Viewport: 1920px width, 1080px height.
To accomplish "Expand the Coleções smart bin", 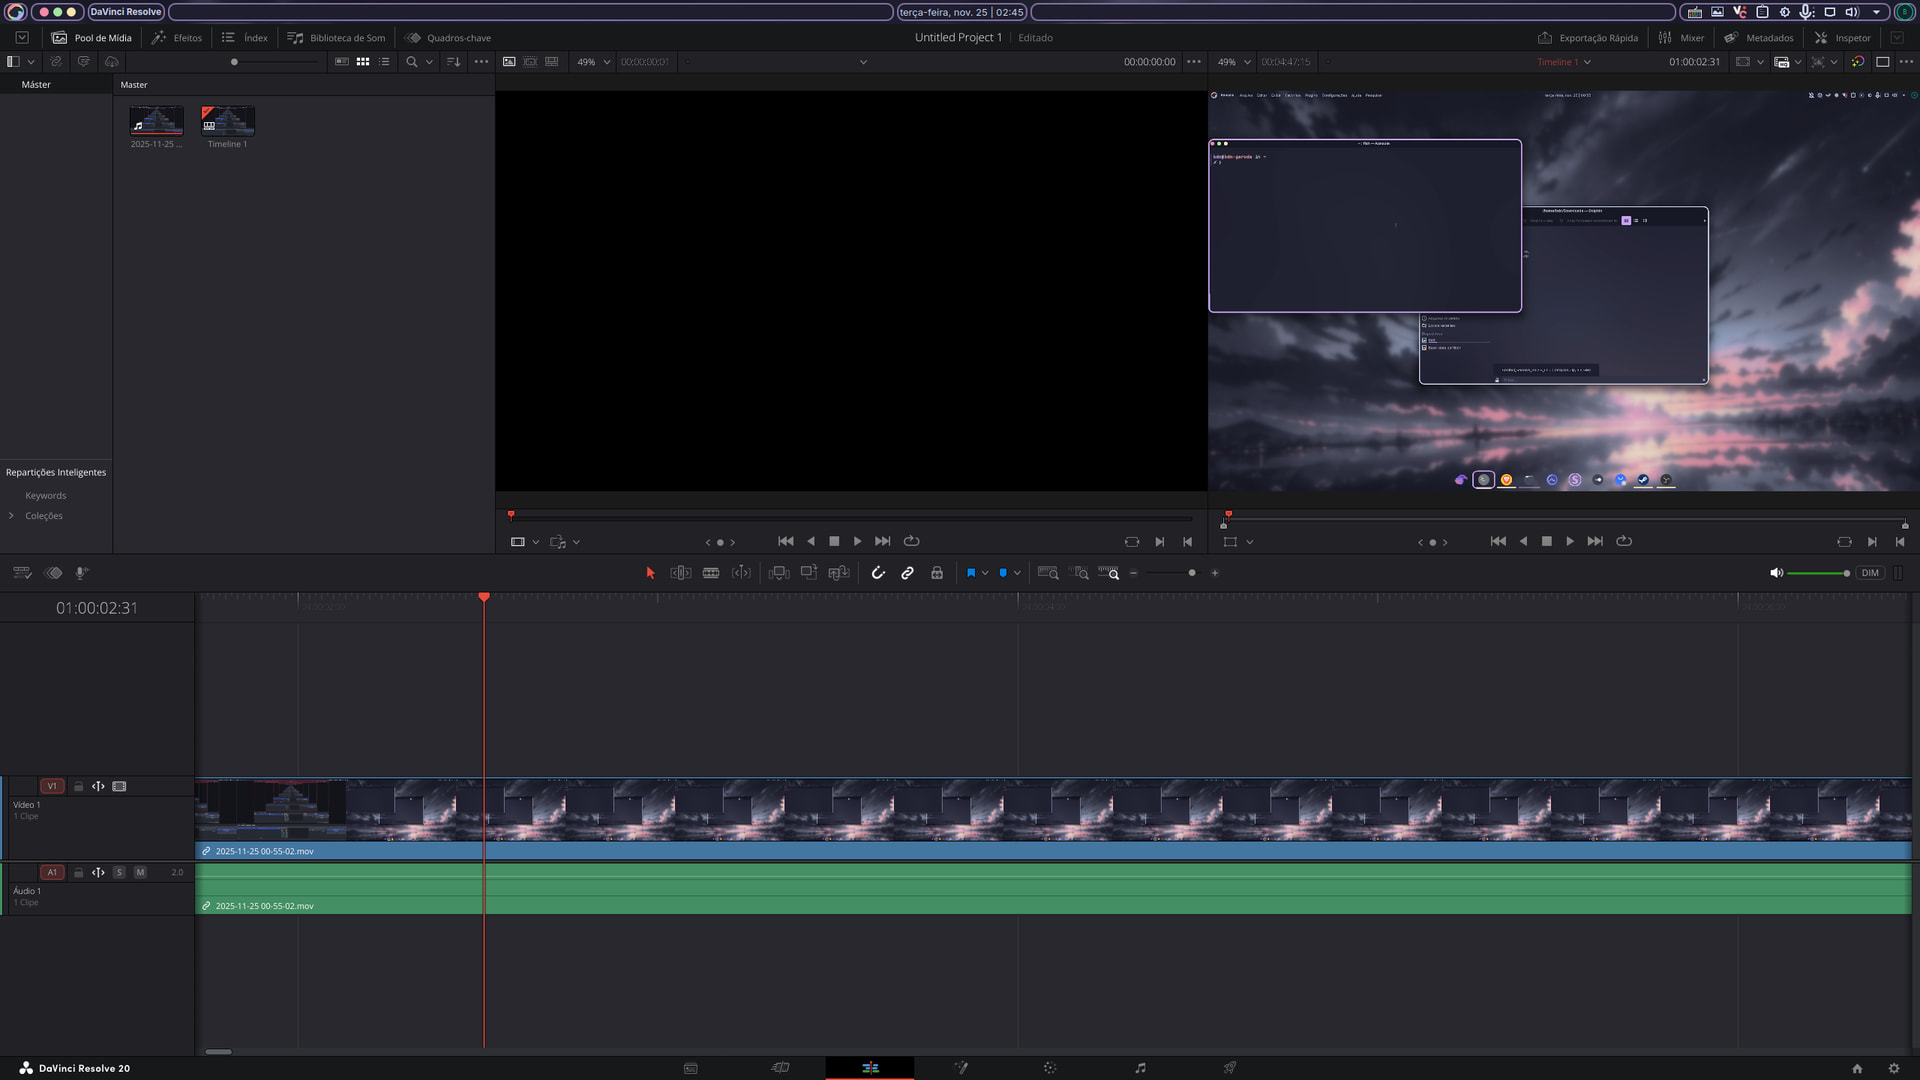I will (11, 516).
